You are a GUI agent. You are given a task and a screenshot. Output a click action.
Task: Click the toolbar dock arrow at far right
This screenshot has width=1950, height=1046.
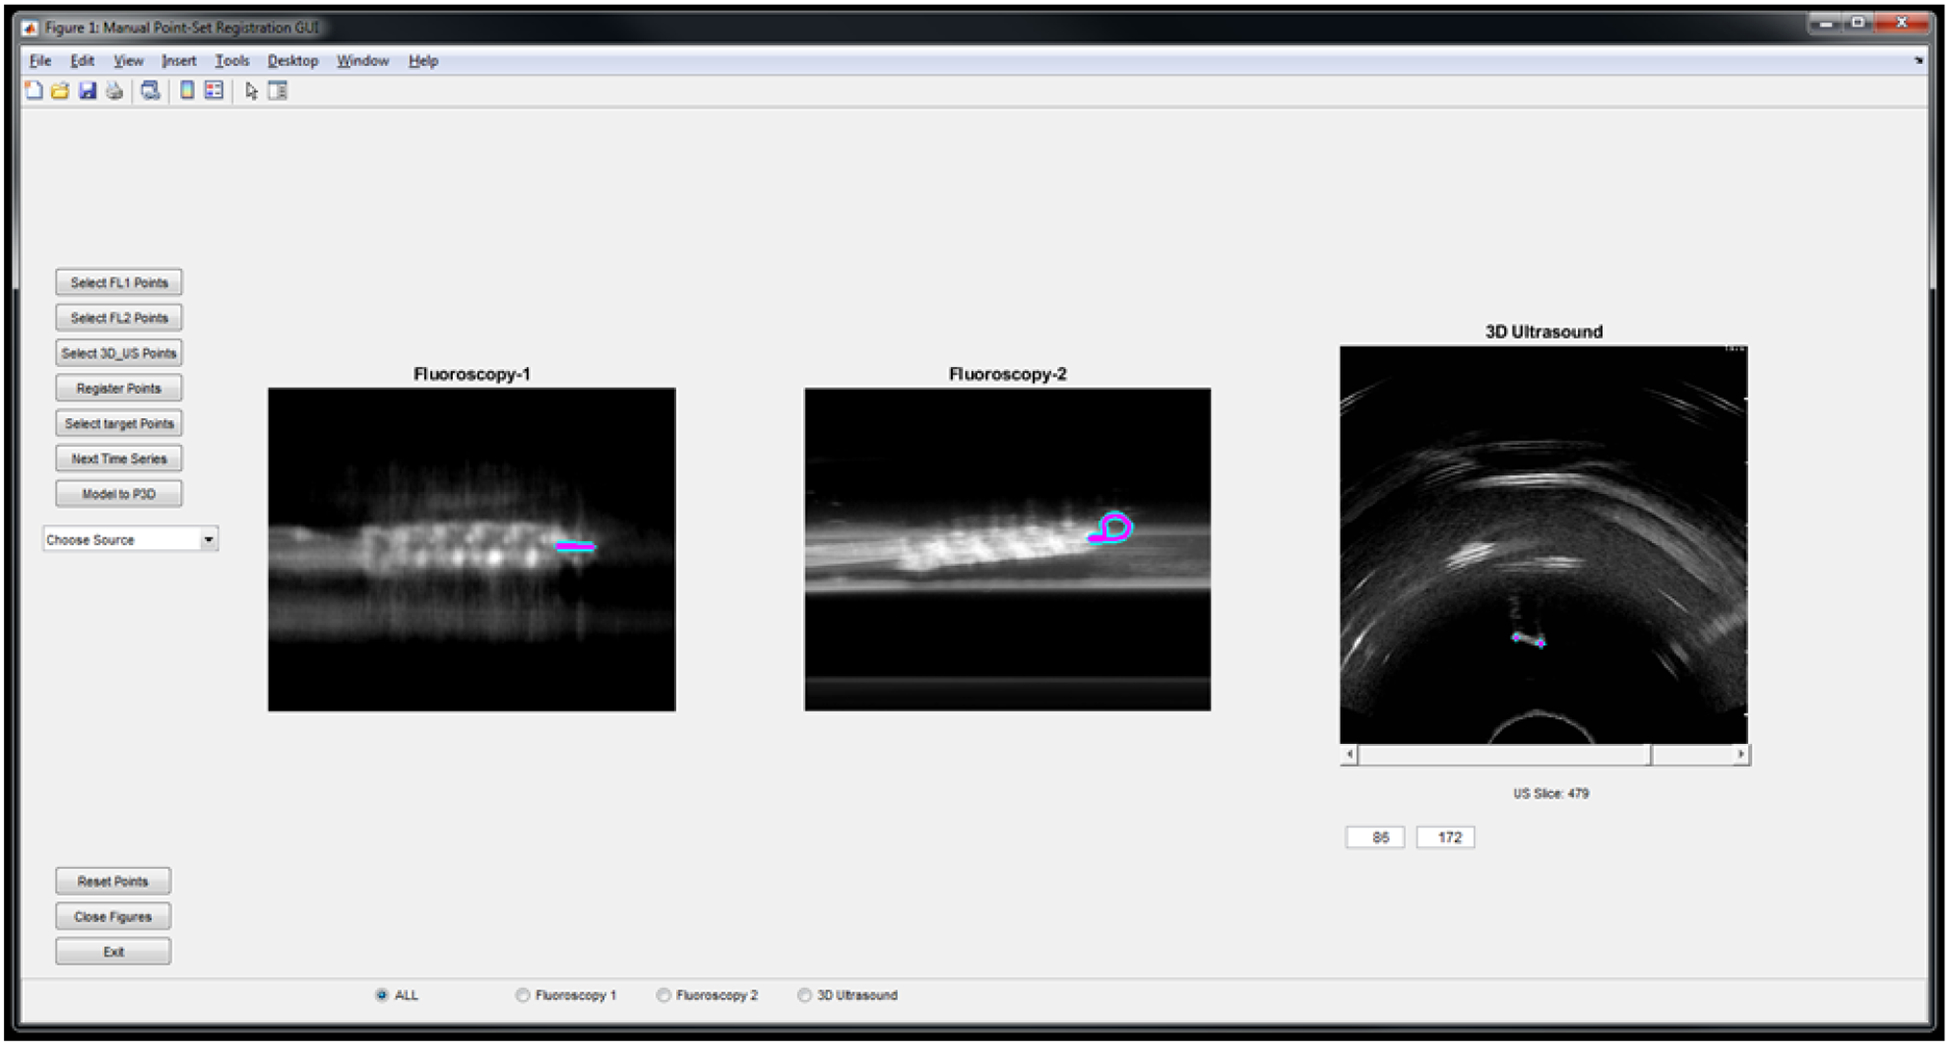click(1918, 61)
